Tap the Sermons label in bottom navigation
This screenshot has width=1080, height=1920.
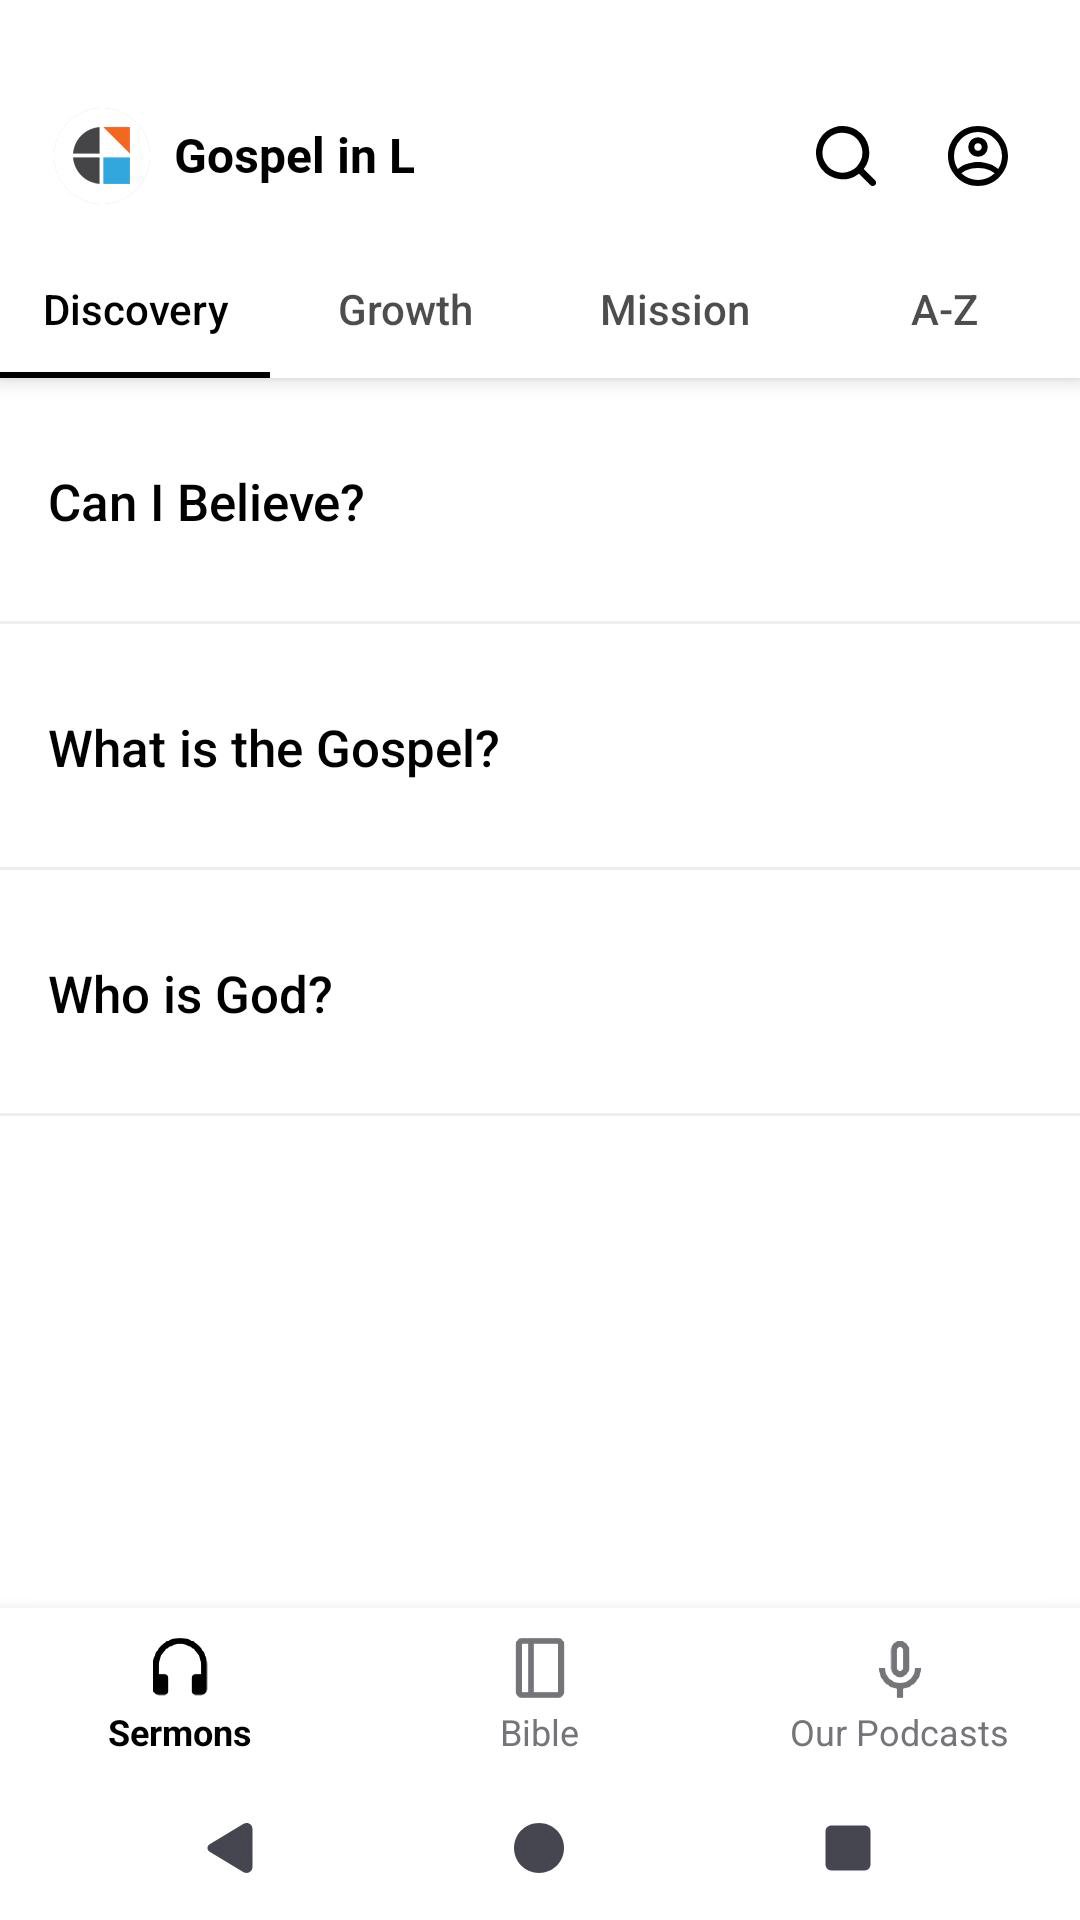(x=180, y=1733)
